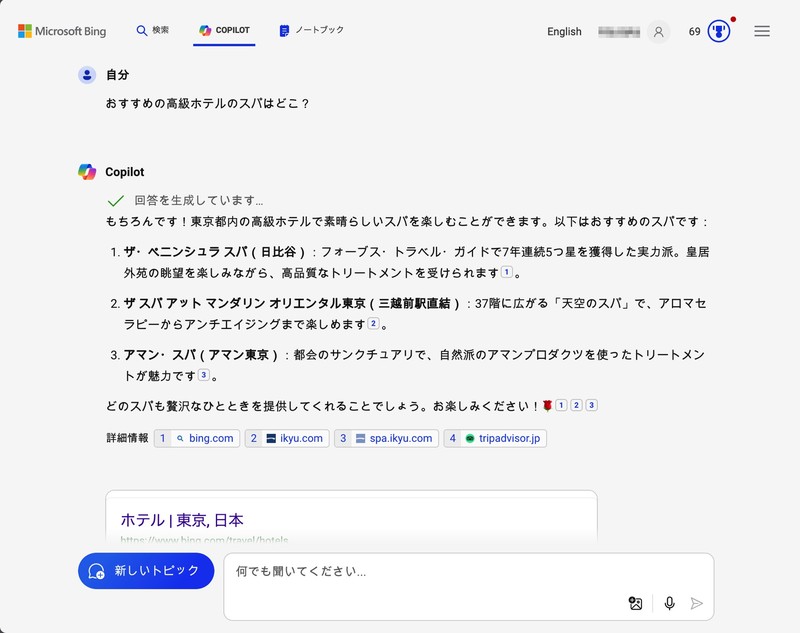
Task: Use the microphone voice input
Action: [669, 603]
